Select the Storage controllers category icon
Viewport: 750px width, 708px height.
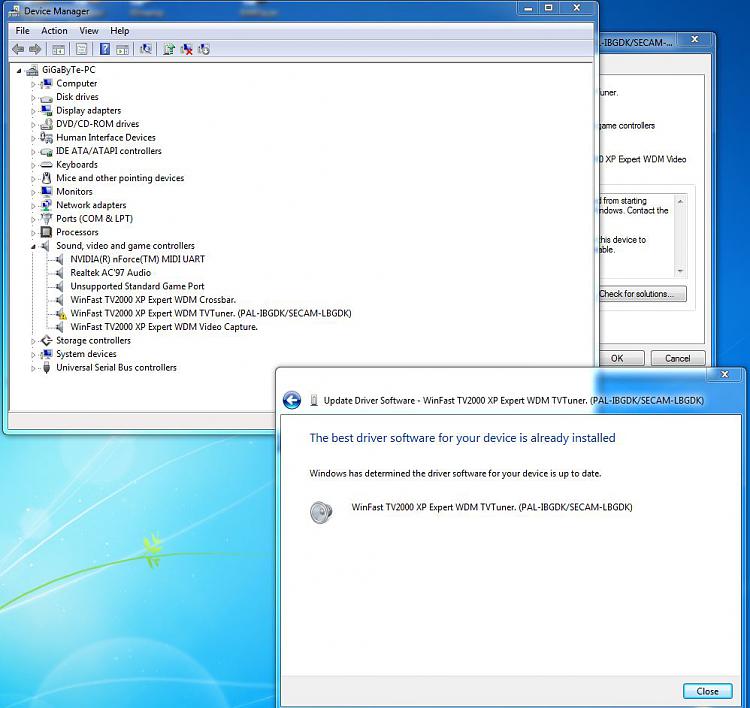click(x=46, y=341)
